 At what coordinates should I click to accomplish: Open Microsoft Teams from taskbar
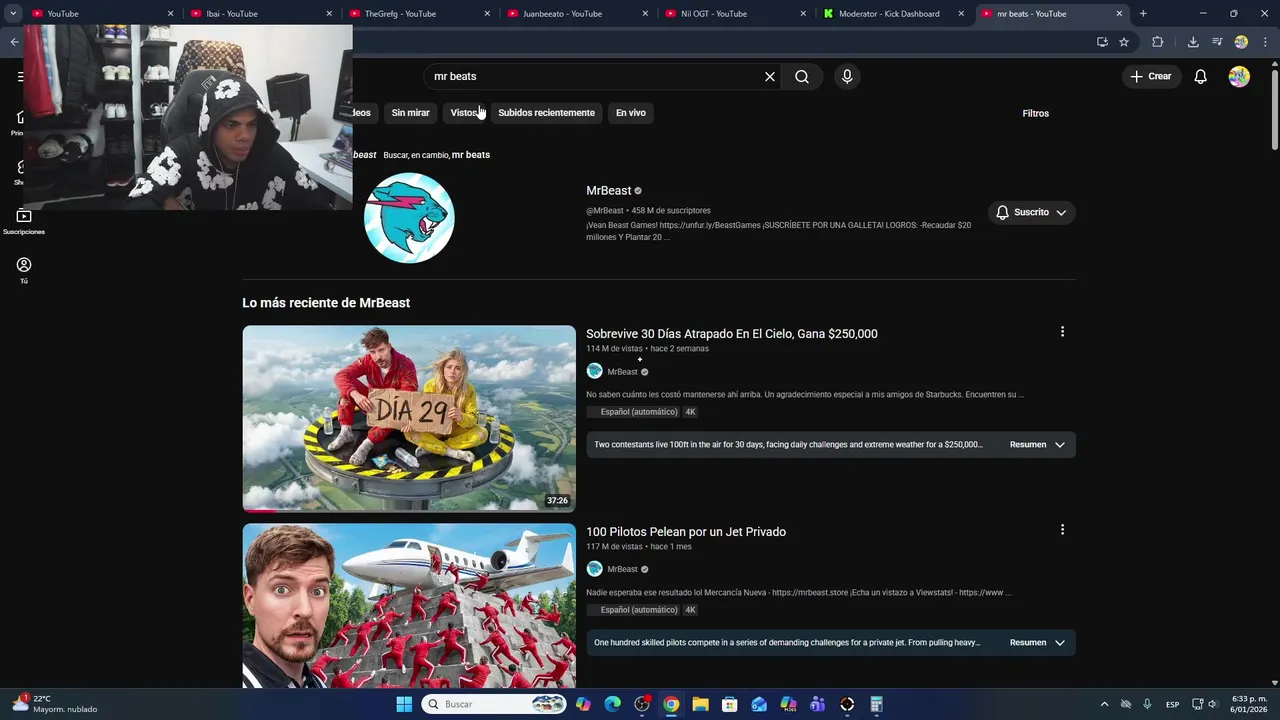coord(817,704)
